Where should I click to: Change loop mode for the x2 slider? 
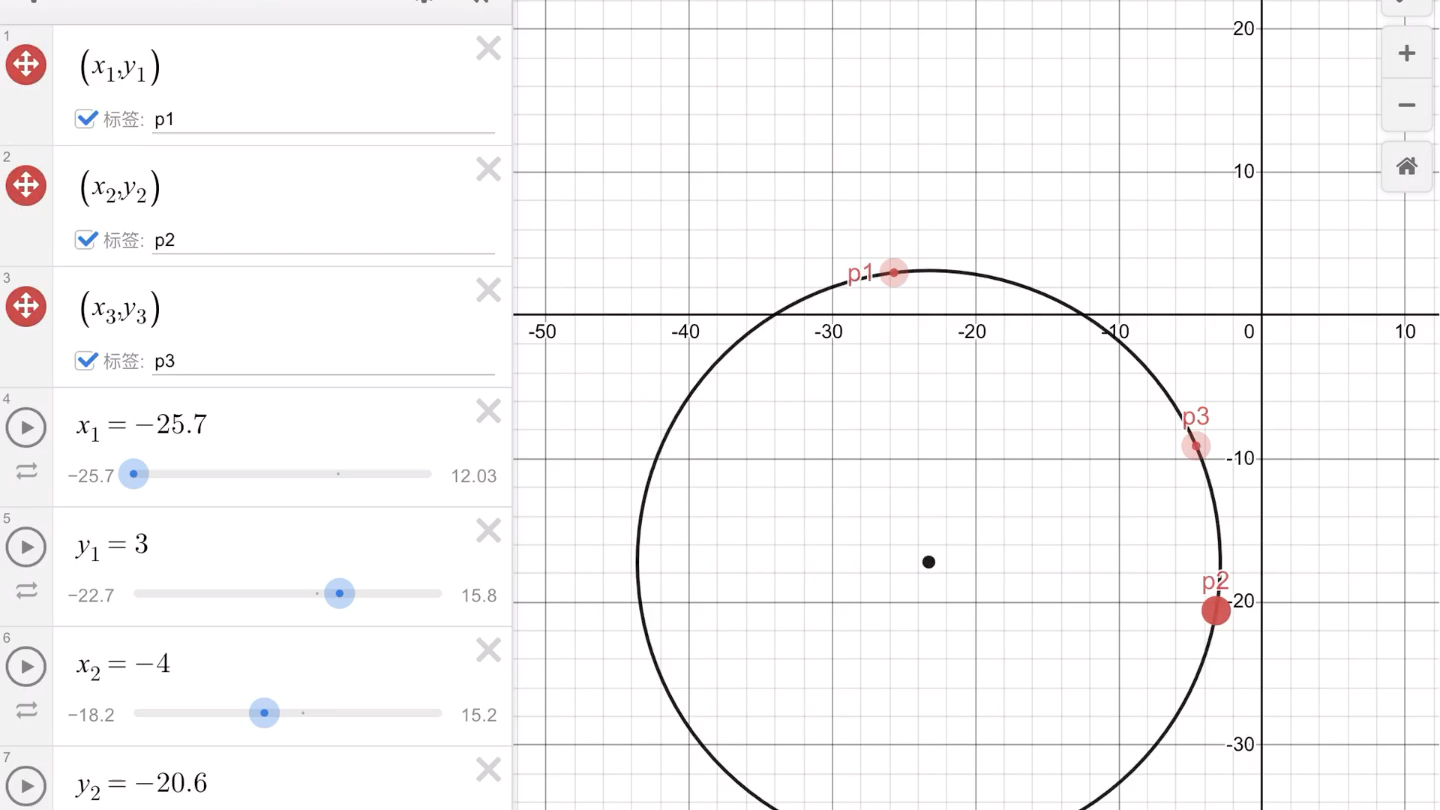pyautogui.click(x=26, y=710)
